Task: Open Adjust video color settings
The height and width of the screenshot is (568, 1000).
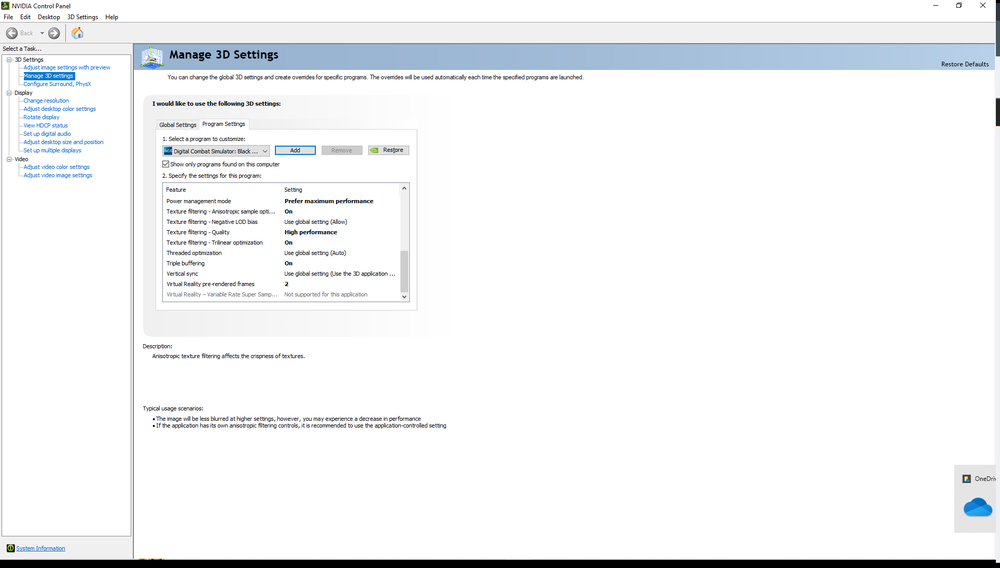Action: point(56,167)
